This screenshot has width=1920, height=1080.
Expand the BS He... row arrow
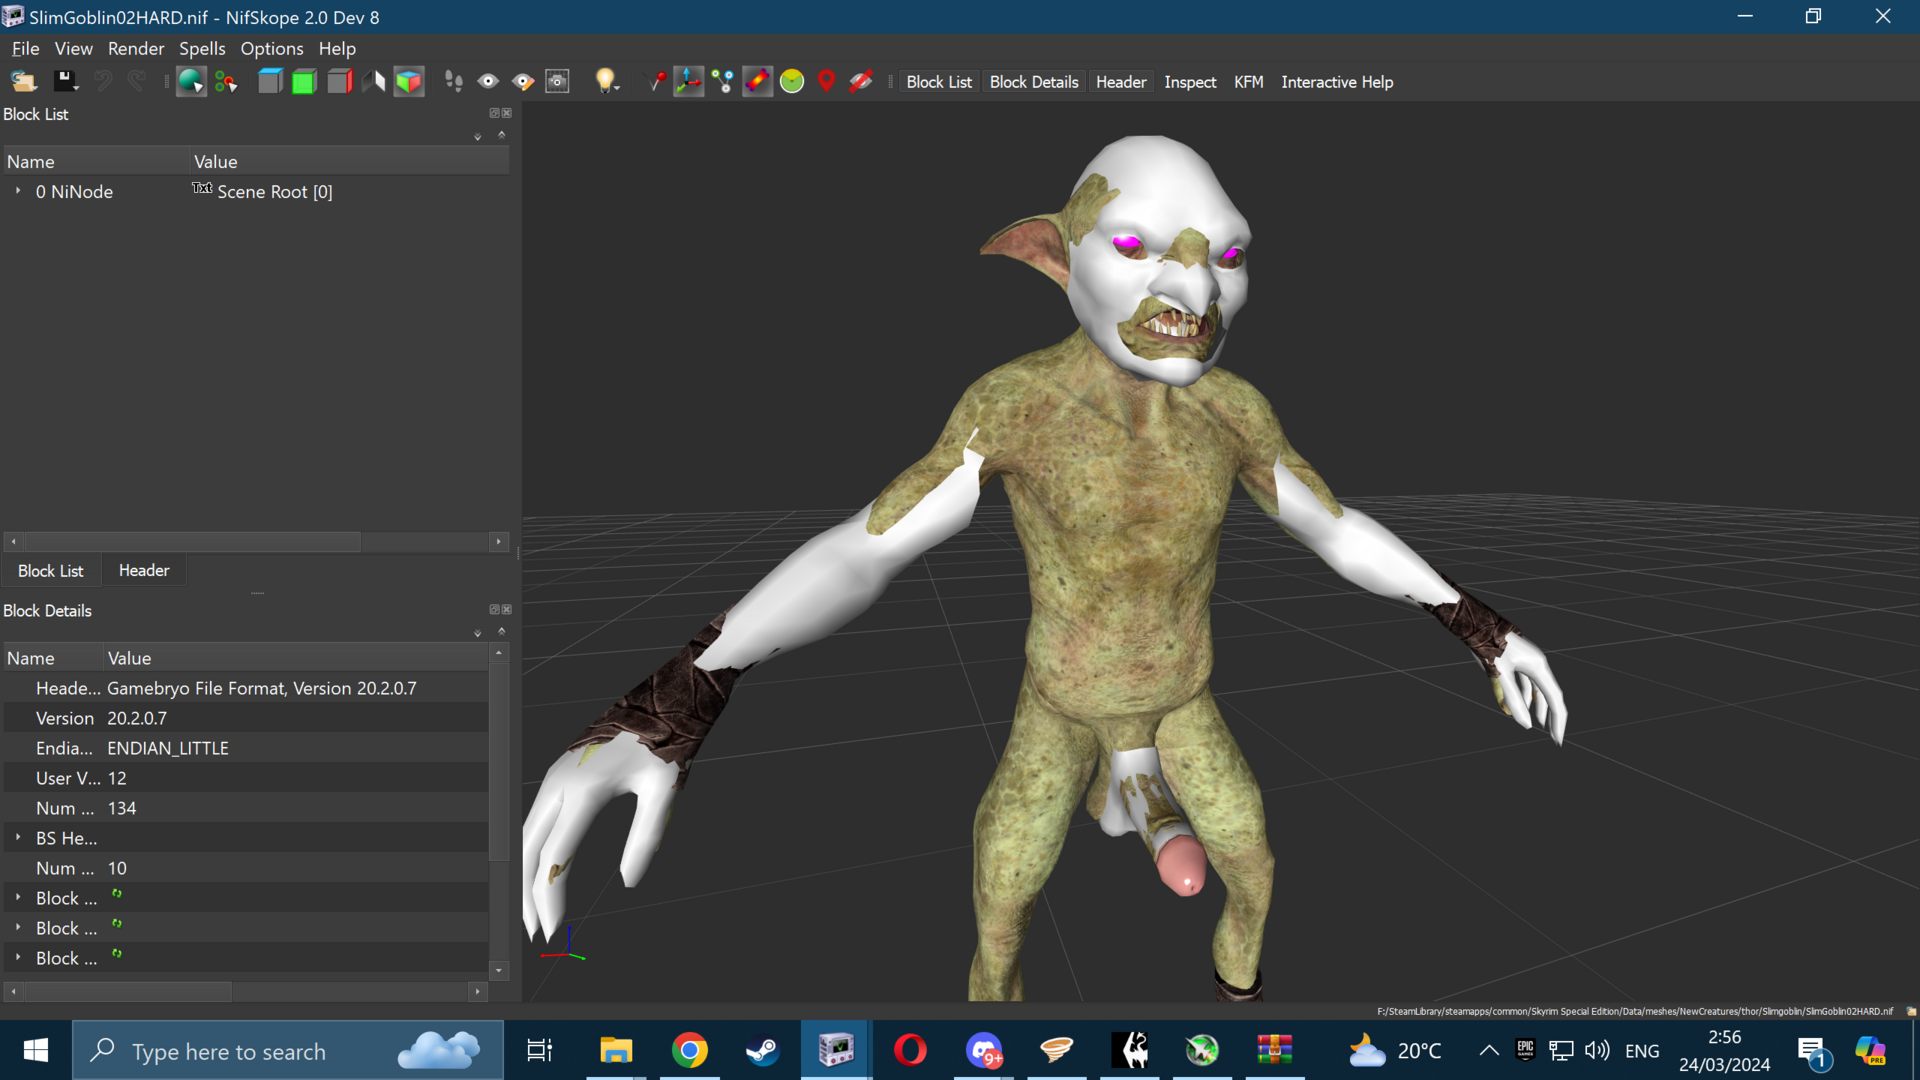click(18, 838)
